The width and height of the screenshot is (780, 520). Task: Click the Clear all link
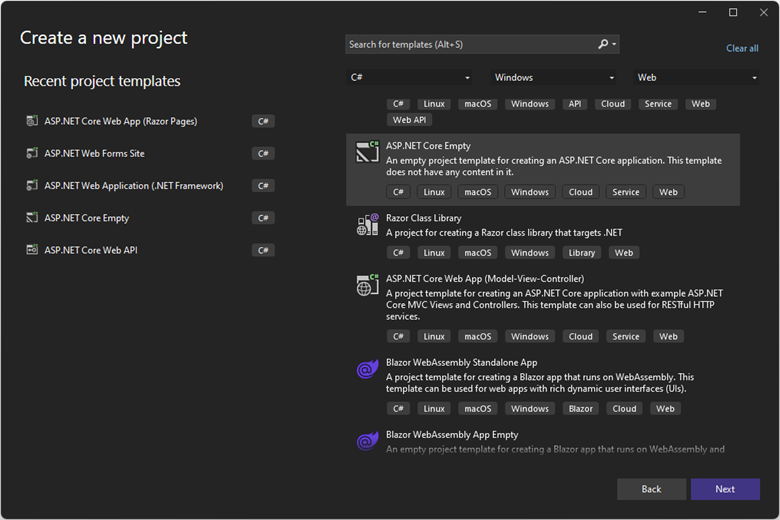pos(742,48)
